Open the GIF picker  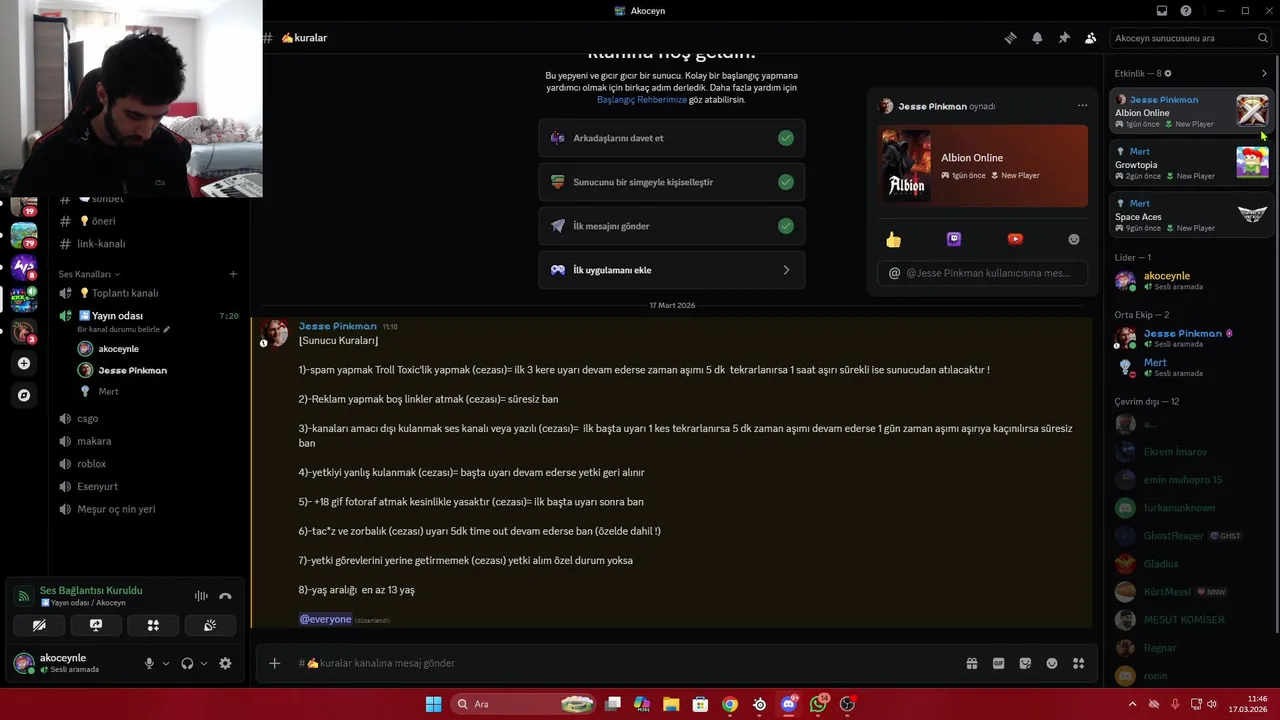click(x=998, y=663)
